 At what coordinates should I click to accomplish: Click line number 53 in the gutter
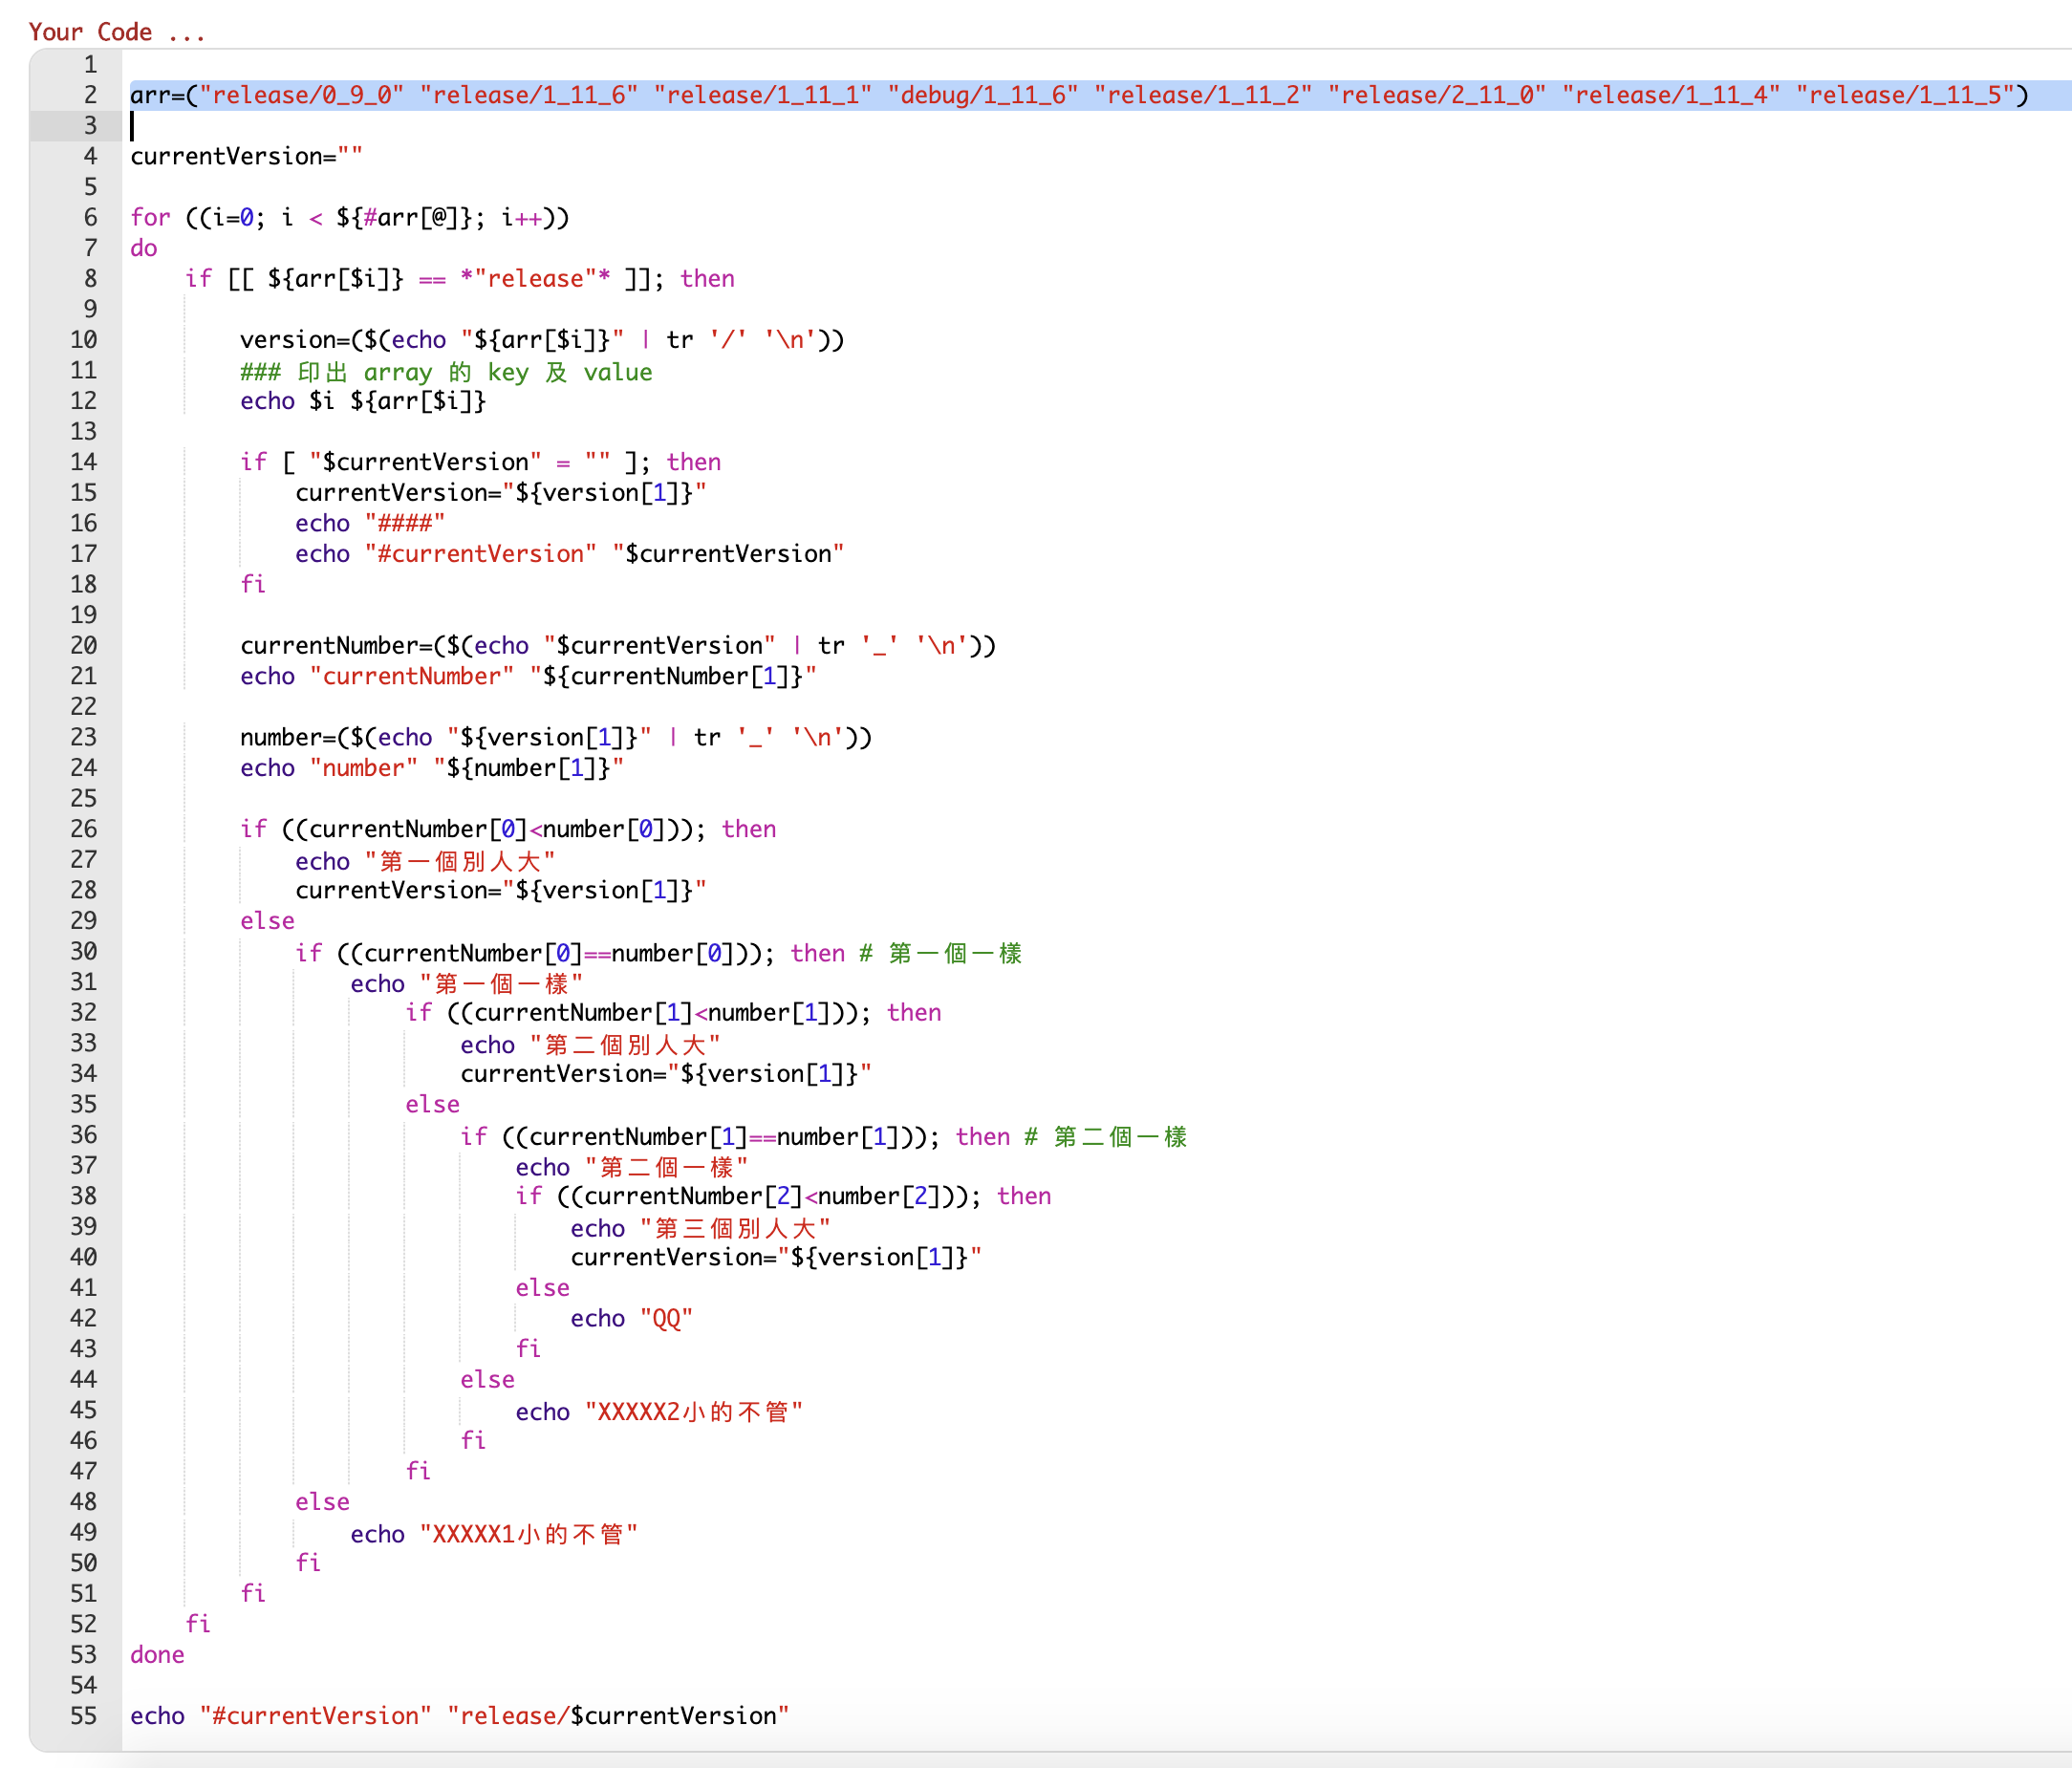click(x=84, y=1655)
